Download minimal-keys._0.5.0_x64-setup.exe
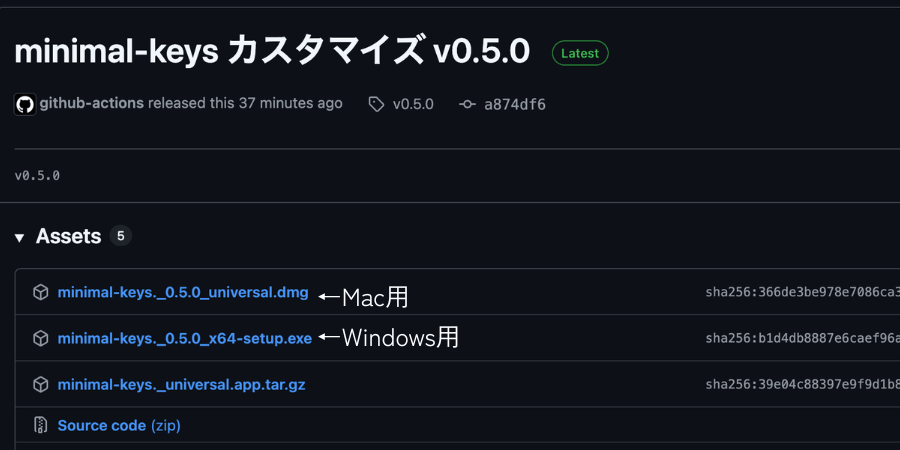900x450 pixels. pos(185,339)
